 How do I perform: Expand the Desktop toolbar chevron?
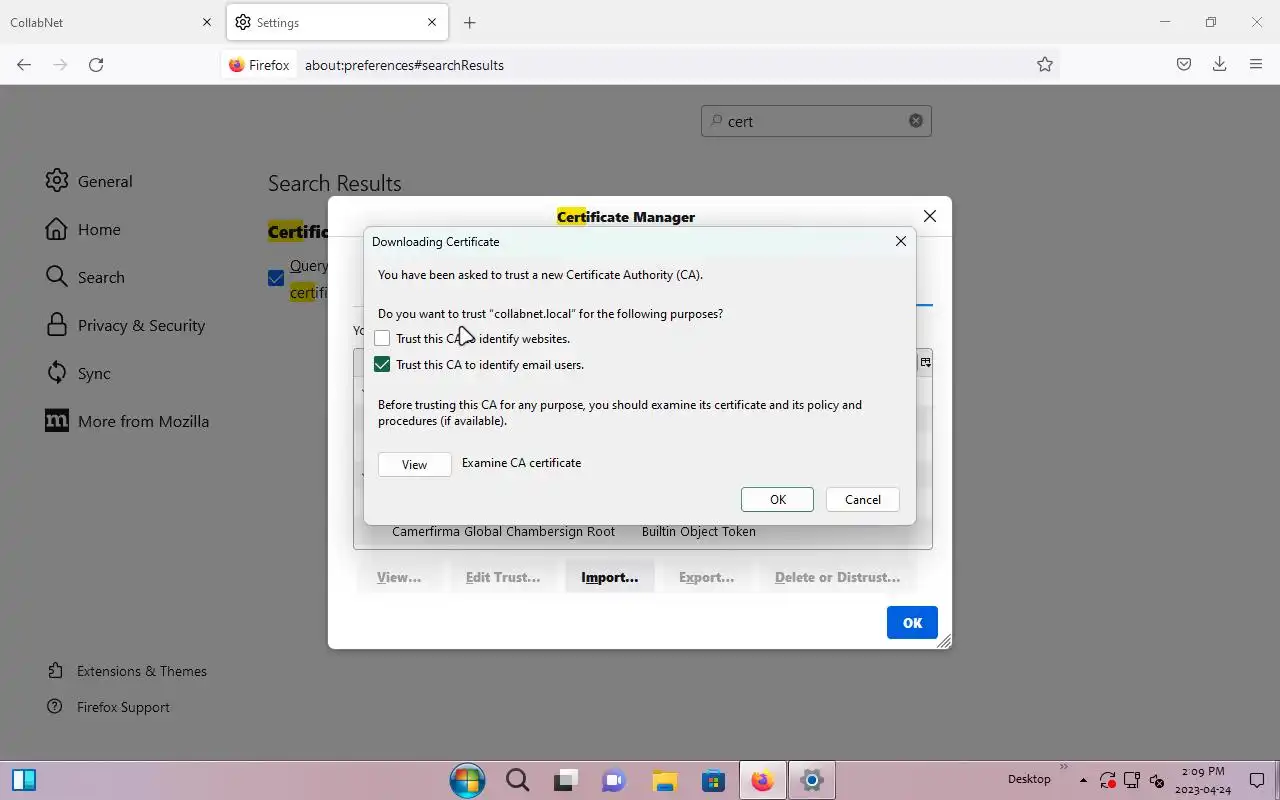[x=1064, y=768]
